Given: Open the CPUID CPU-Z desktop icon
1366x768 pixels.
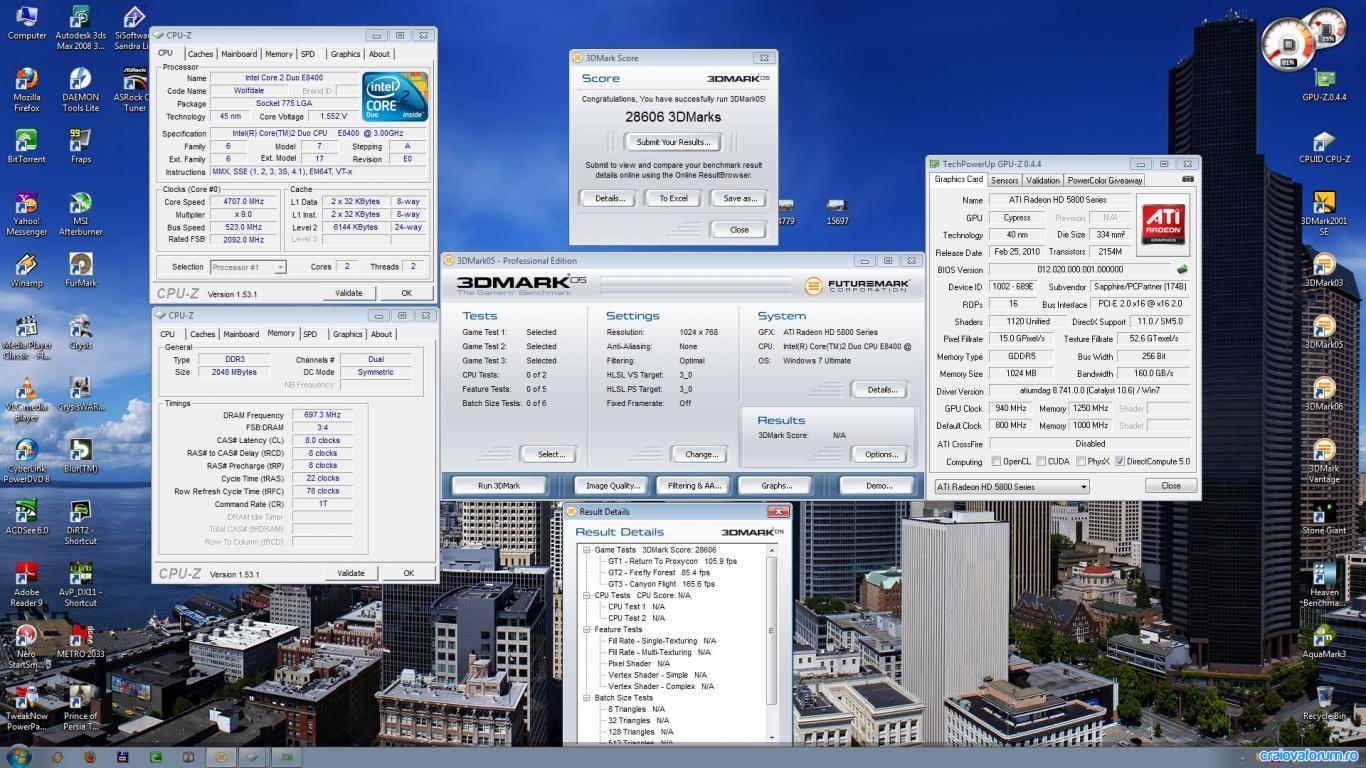Looking at the screenshot, I should pyautogui.click(x=1324, y=146).
